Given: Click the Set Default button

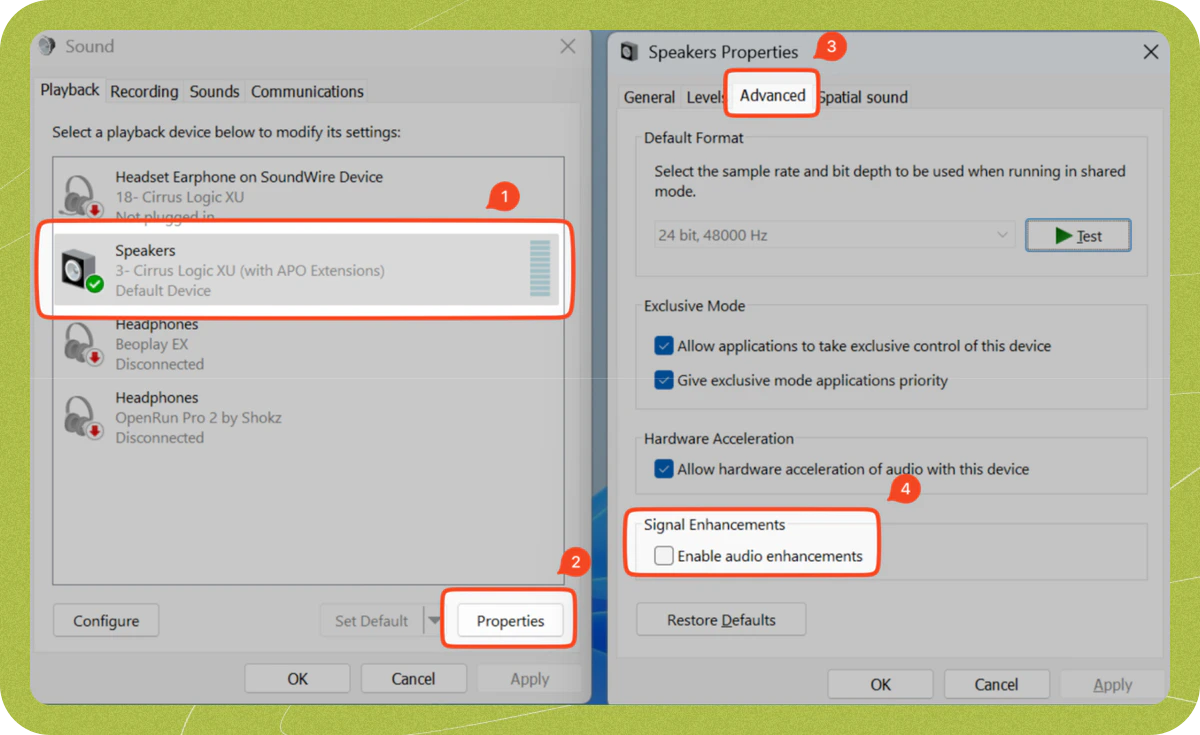Looking at the screenshot, I should coord(372,621).
